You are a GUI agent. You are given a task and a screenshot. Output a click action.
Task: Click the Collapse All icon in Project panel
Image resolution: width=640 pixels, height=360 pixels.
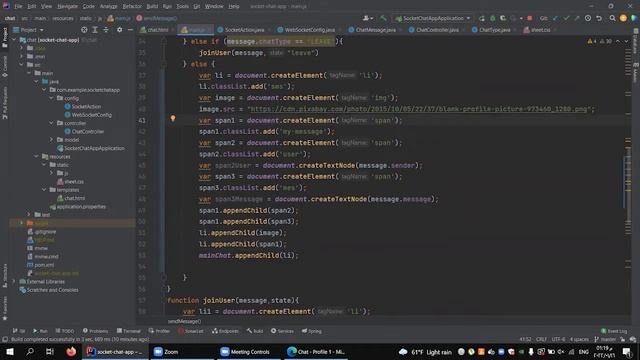pos(106,30)
